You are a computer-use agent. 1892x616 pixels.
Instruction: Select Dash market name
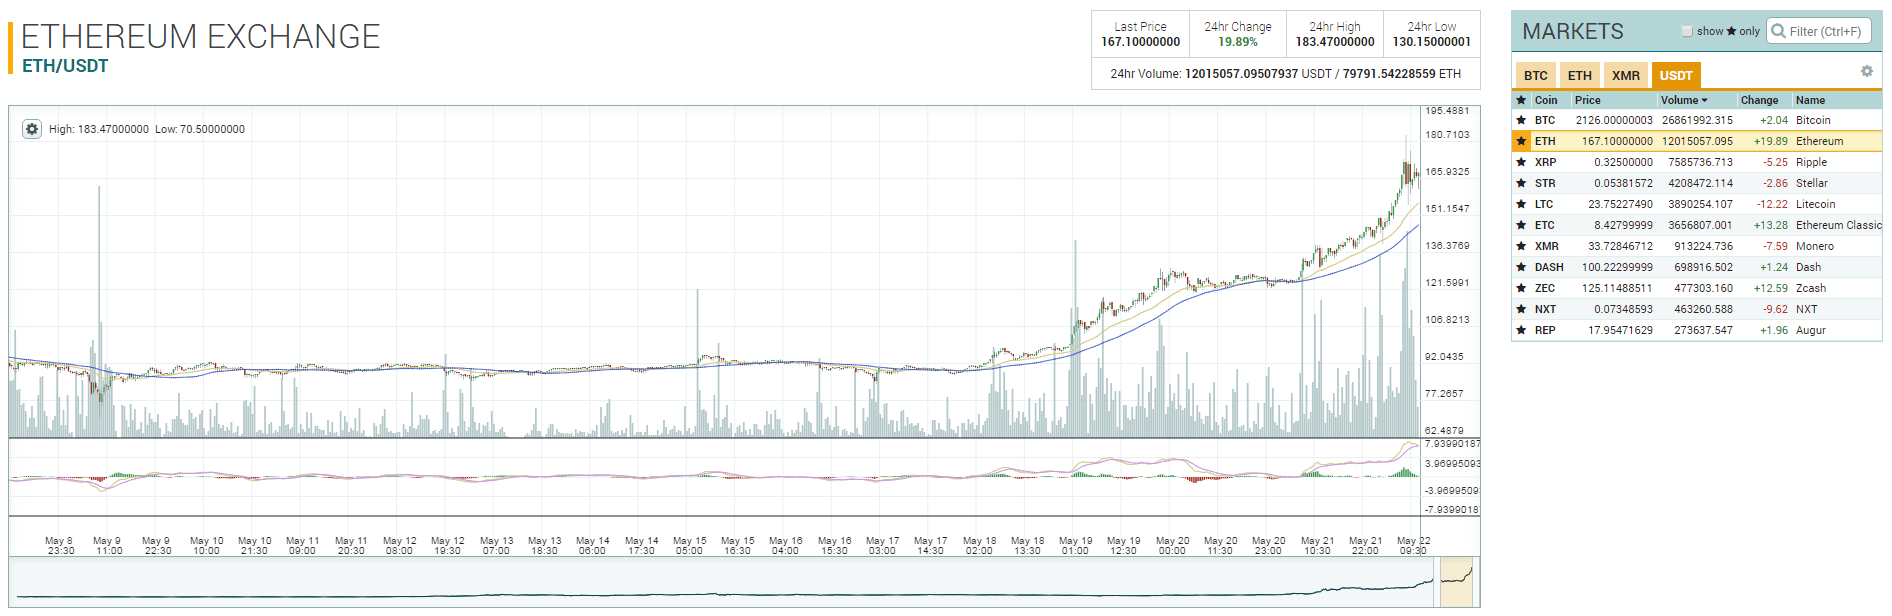(x=1808, y=267)
